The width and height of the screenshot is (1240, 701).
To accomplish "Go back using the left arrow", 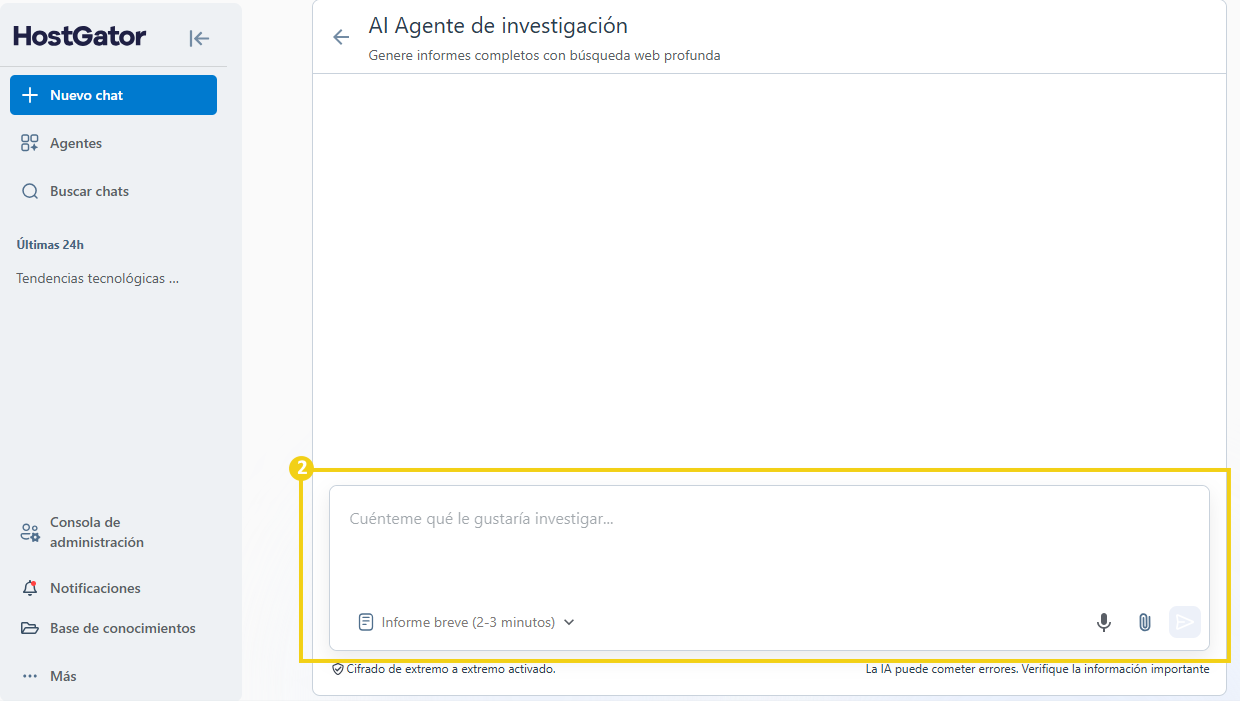I will click(x=341, y=37).
